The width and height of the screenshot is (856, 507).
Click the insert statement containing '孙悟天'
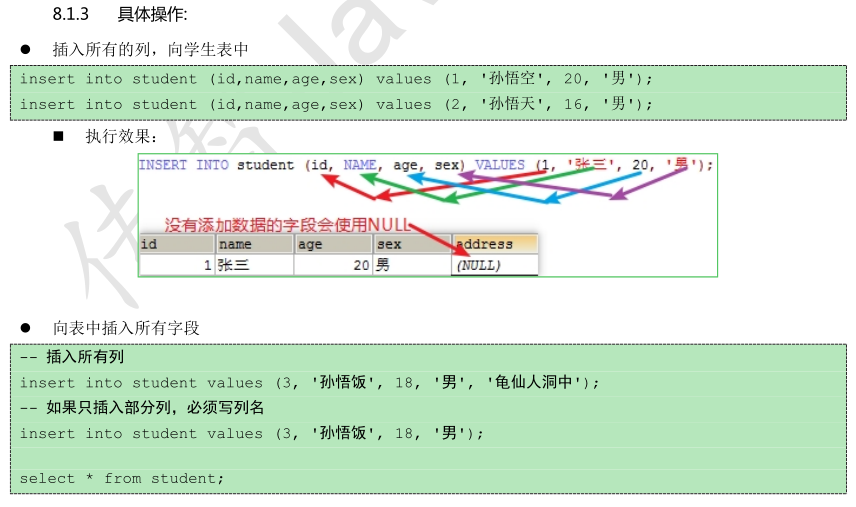click(336, 104)
